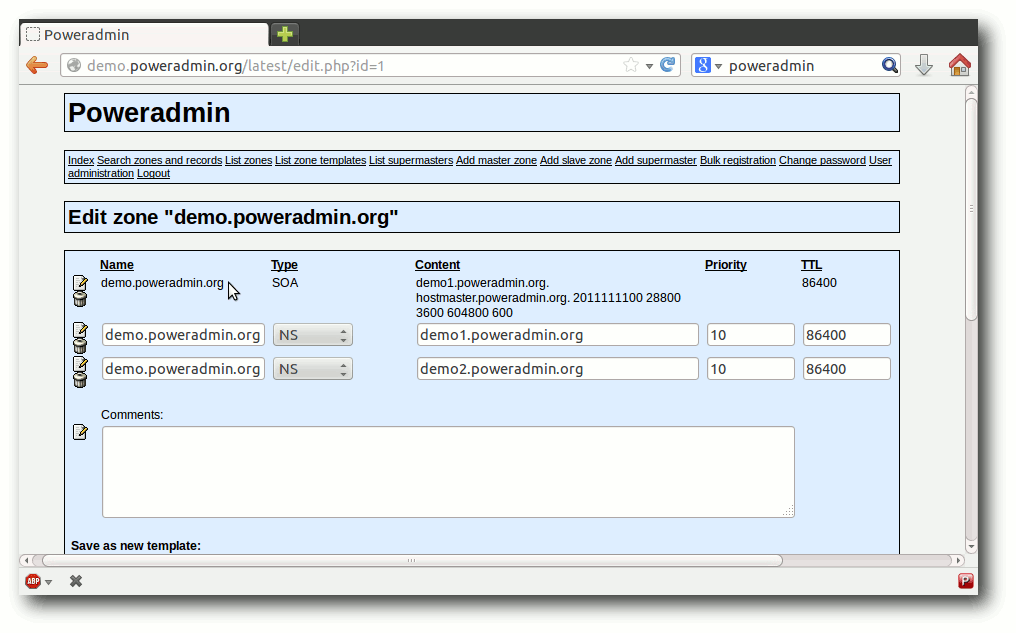Open downloads with the down arrow icon

(923, 65)
